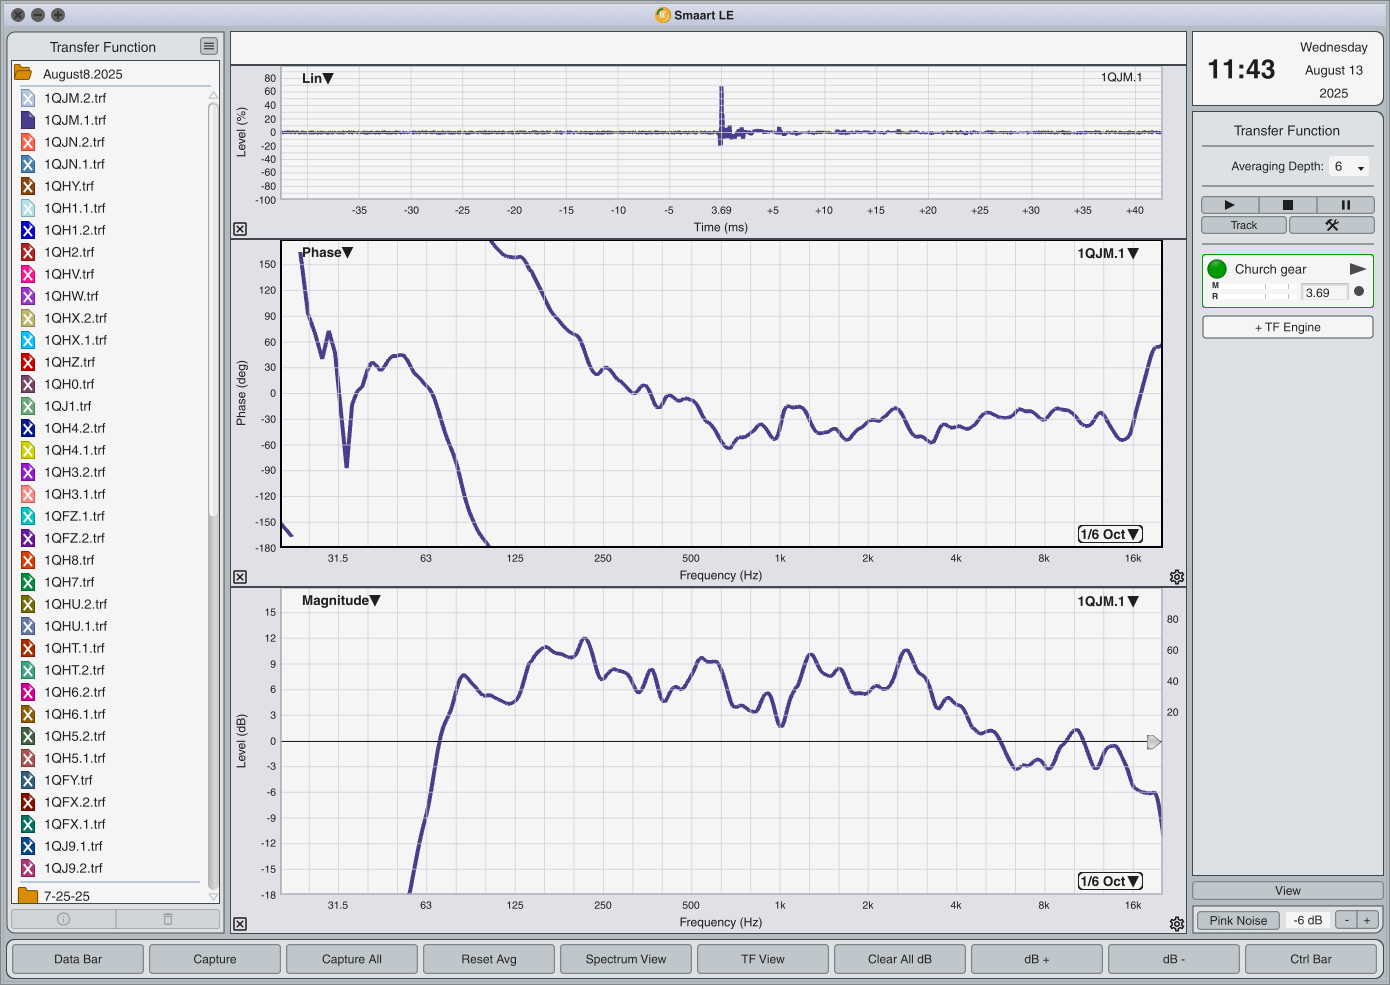The image size is (1390, 985).
Task: Click the Church gear M/R level meter
Action: [x=1254, y=291]
